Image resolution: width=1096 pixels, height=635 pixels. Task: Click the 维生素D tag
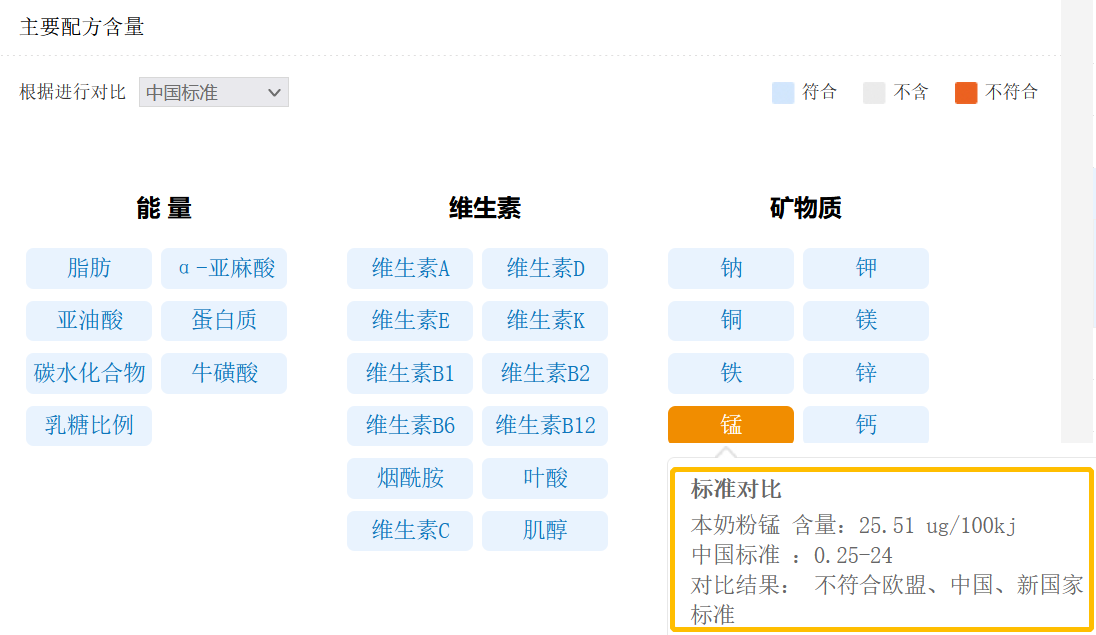(x=545, y=268)
